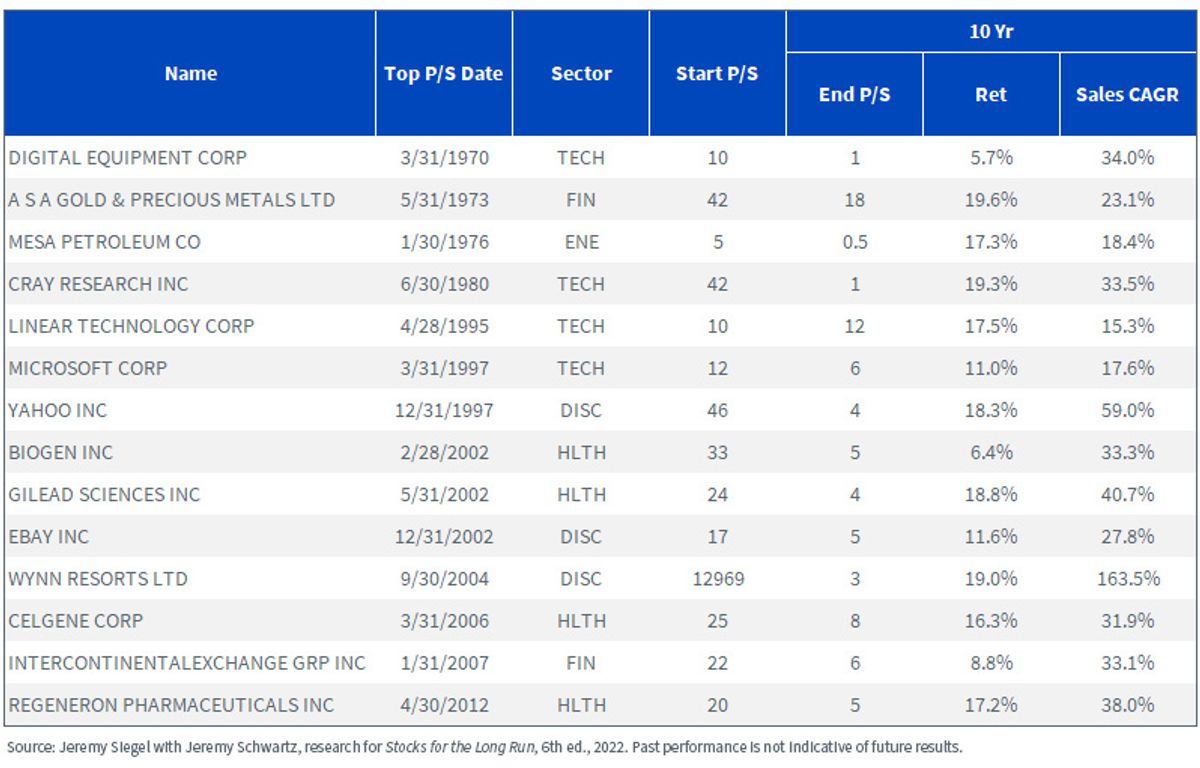The image size is (1200, 768).
Task: Click Sales CAGR value 163.5%
Action: pos(1127,578)
